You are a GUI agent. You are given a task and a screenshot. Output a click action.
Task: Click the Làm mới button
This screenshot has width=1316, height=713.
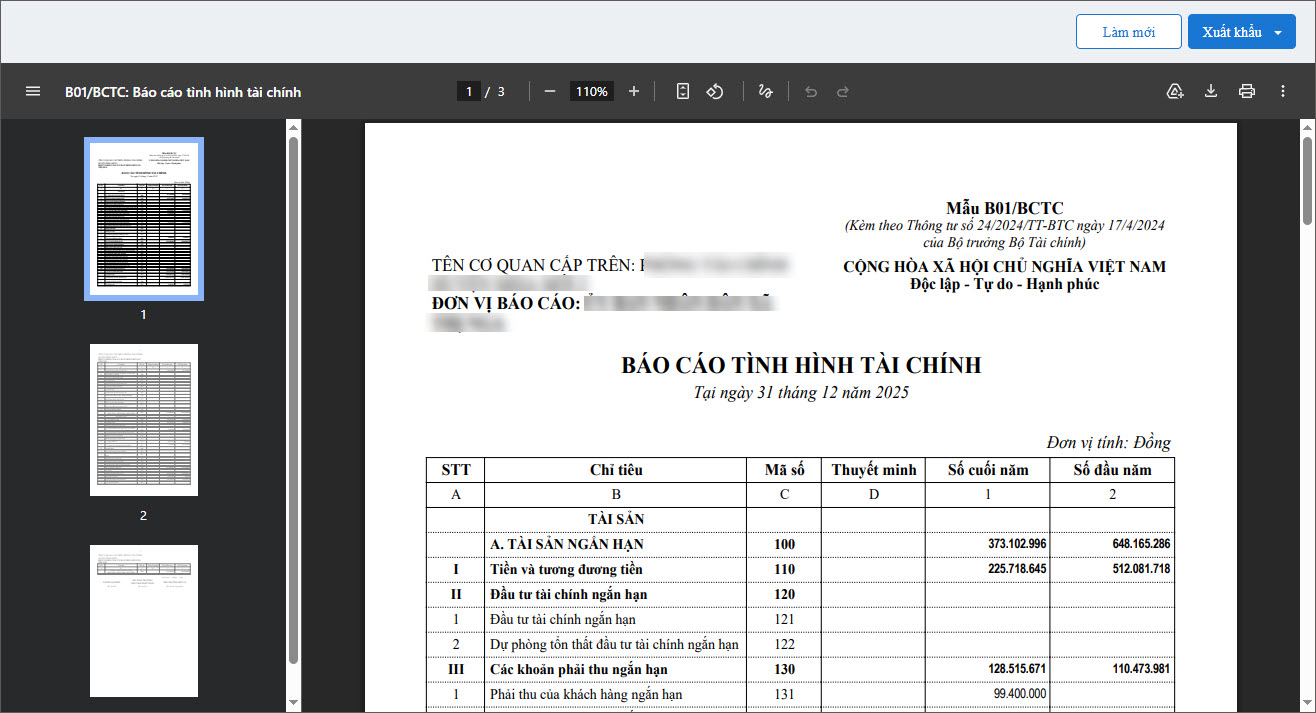(1129, 32)
